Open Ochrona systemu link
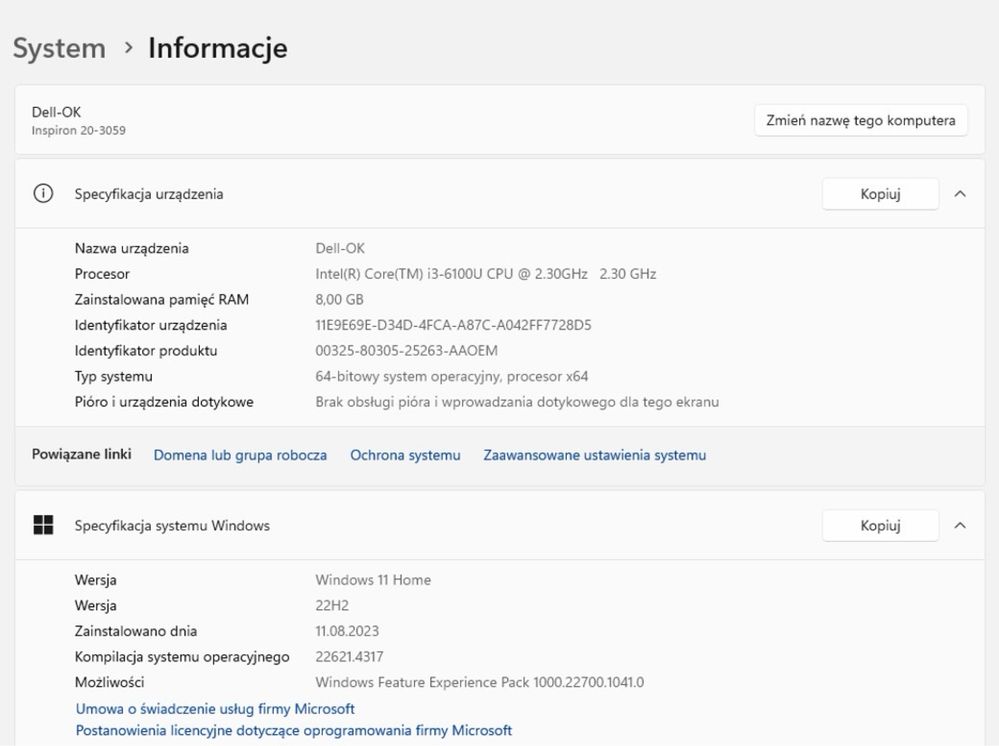This screenshot has width=999, height=746. tap(405, 455)
